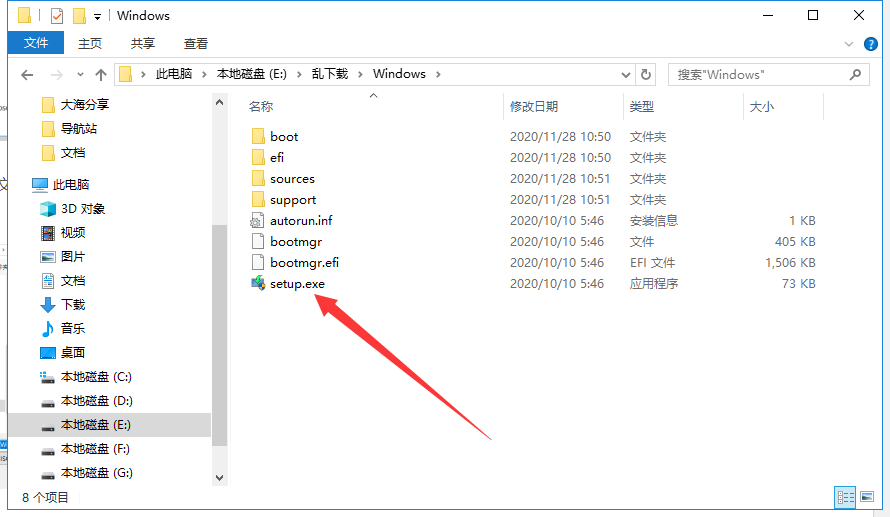Click the search Windows input field
This screenshot has width=890, height=517.
(760, 75)
